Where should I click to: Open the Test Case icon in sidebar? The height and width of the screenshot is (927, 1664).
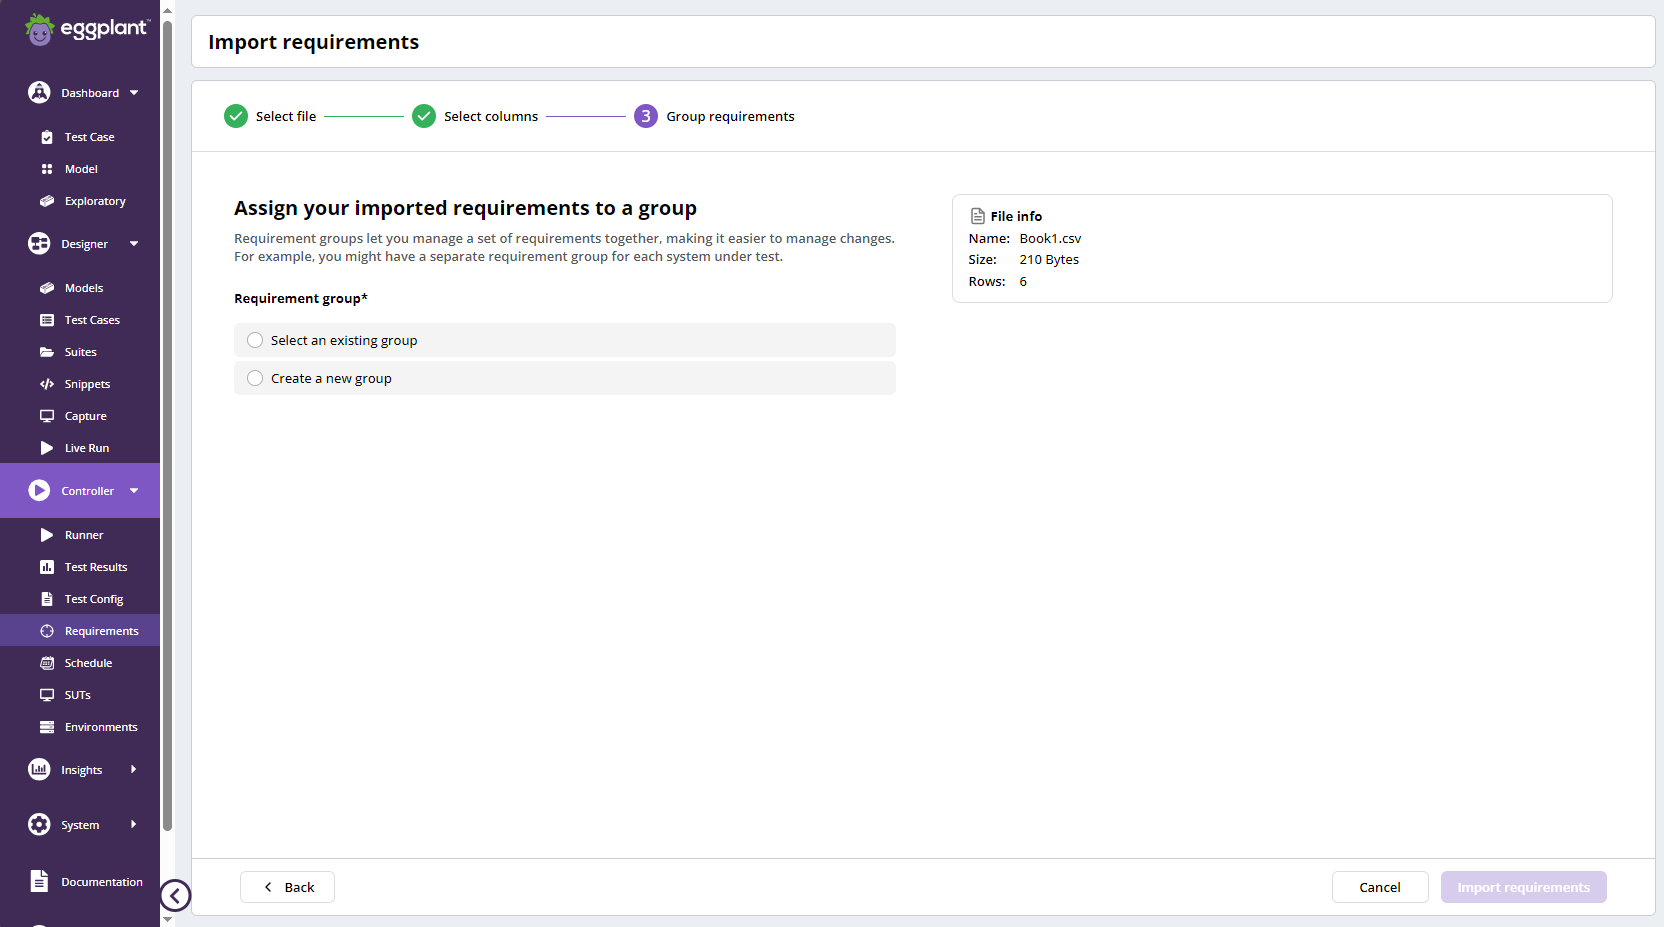[47, 137]
